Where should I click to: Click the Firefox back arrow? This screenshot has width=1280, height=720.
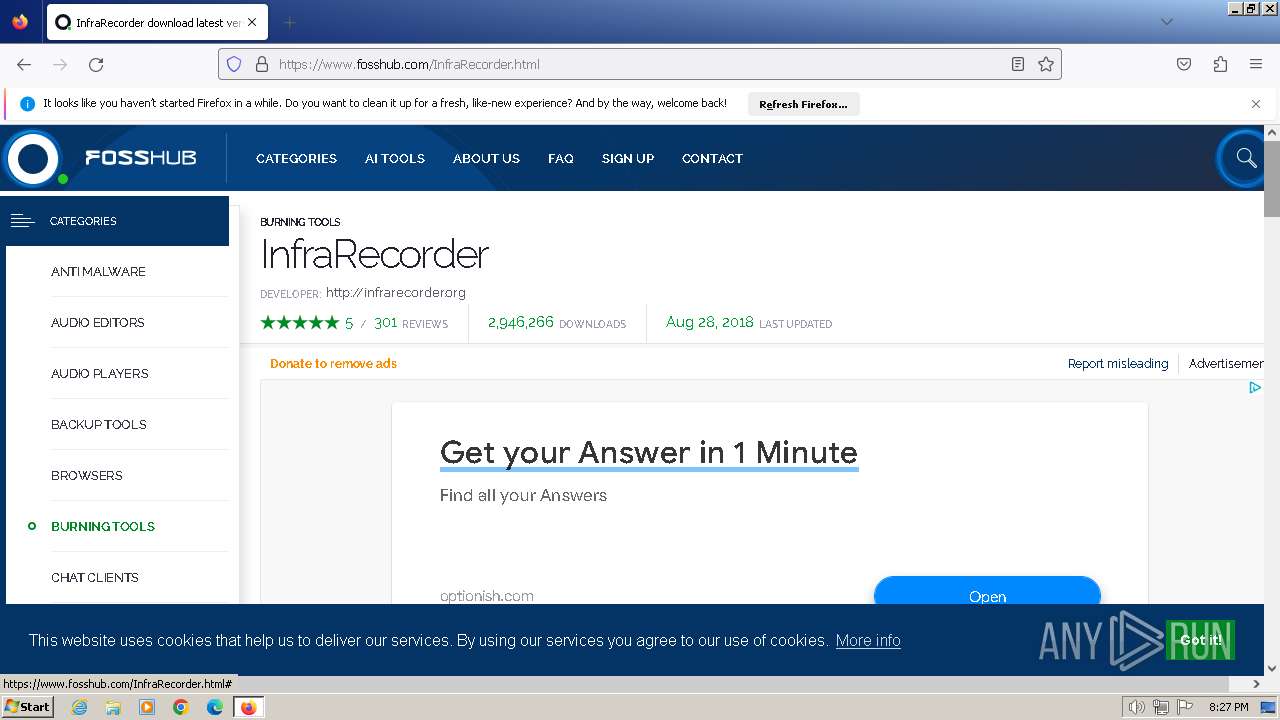(24, 64)
